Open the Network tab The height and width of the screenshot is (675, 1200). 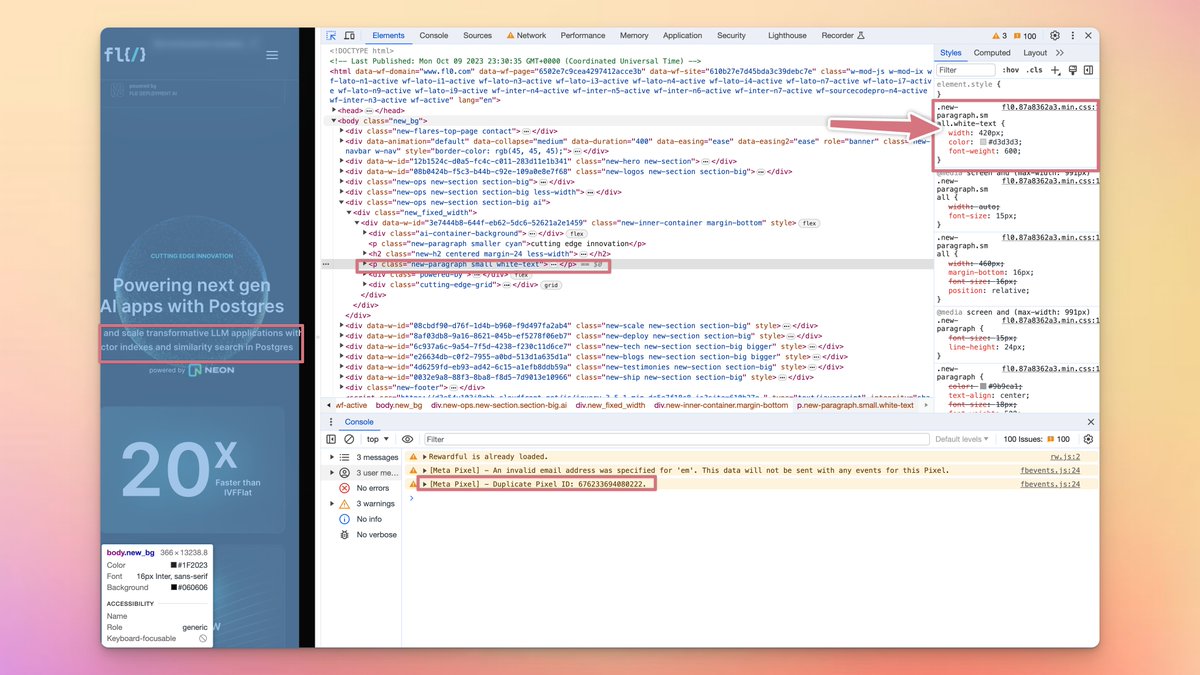click(x=526, y=35)
